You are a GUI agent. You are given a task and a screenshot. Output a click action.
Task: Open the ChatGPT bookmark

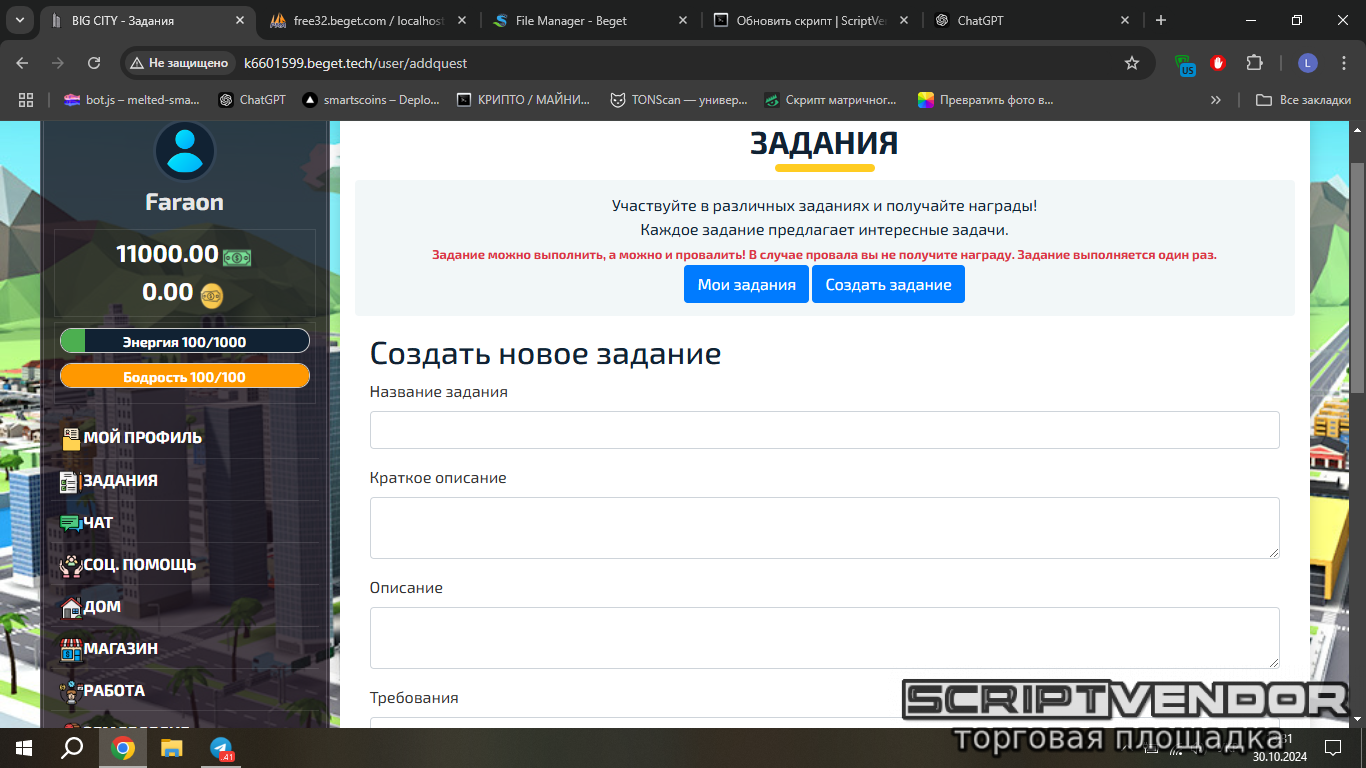[252, 100]
